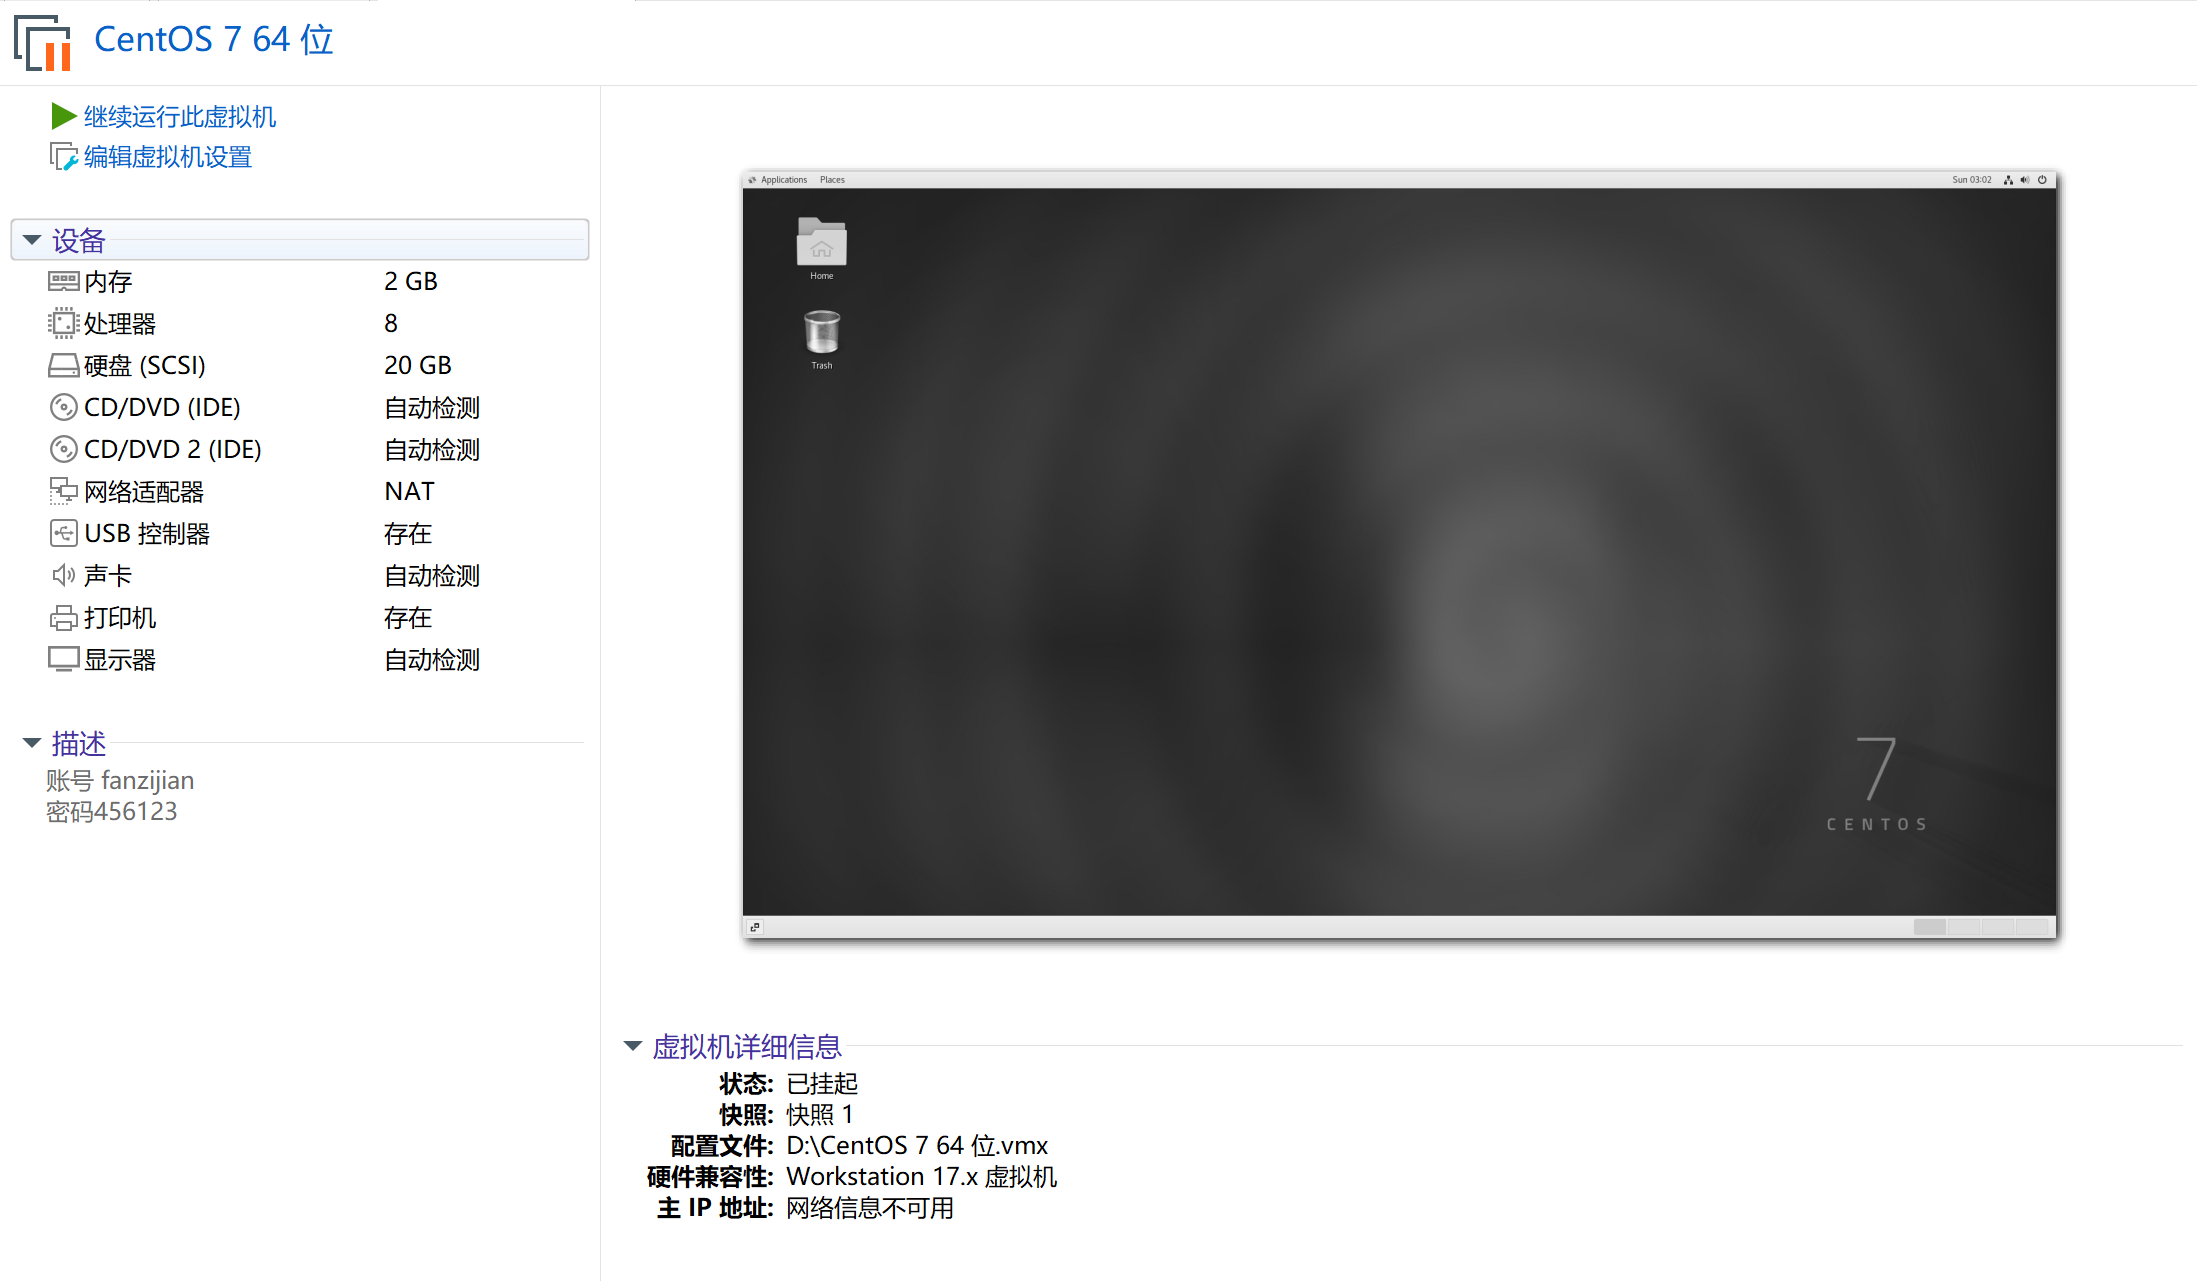
Task: Click the description text with account fanzijian
Action: (120, 781)
